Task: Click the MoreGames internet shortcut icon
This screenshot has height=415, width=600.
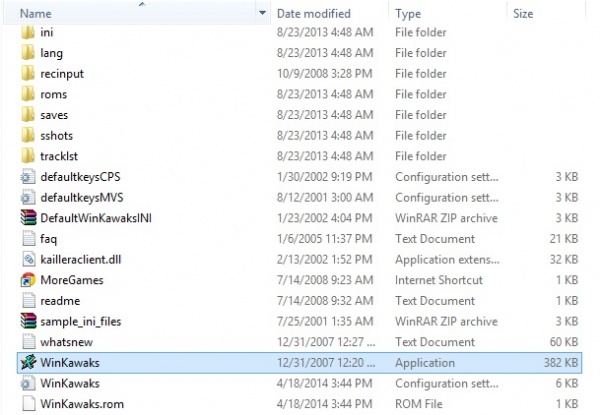Action: click(28, 280)
